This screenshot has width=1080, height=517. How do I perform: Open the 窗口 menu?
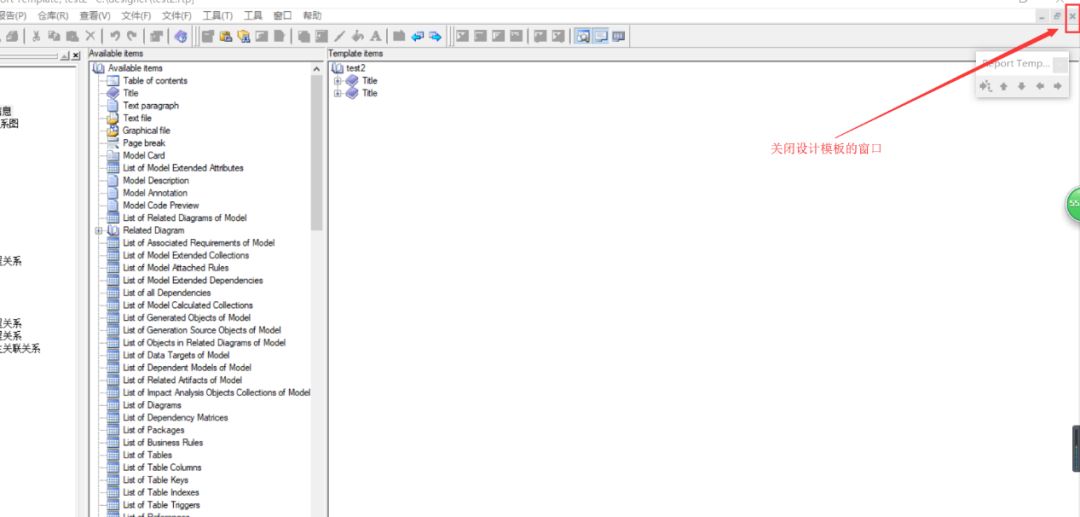pyautogui.click(x=282, y=15)
